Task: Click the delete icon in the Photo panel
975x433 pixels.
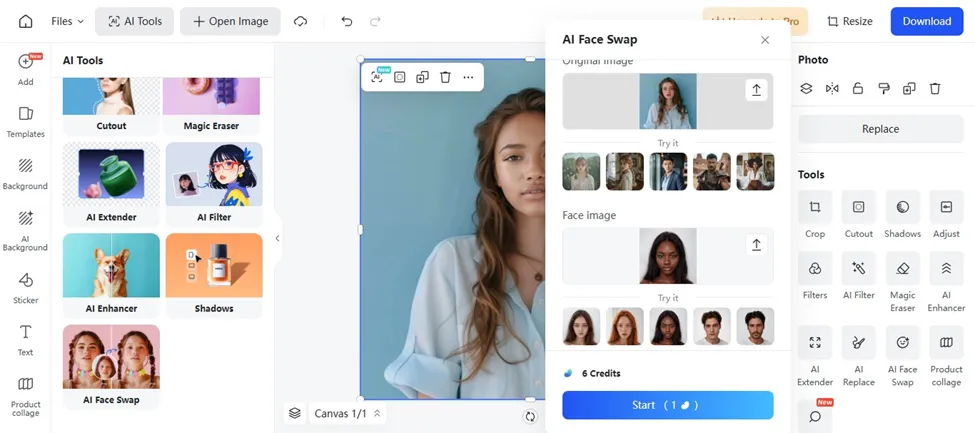Action: 935,89
